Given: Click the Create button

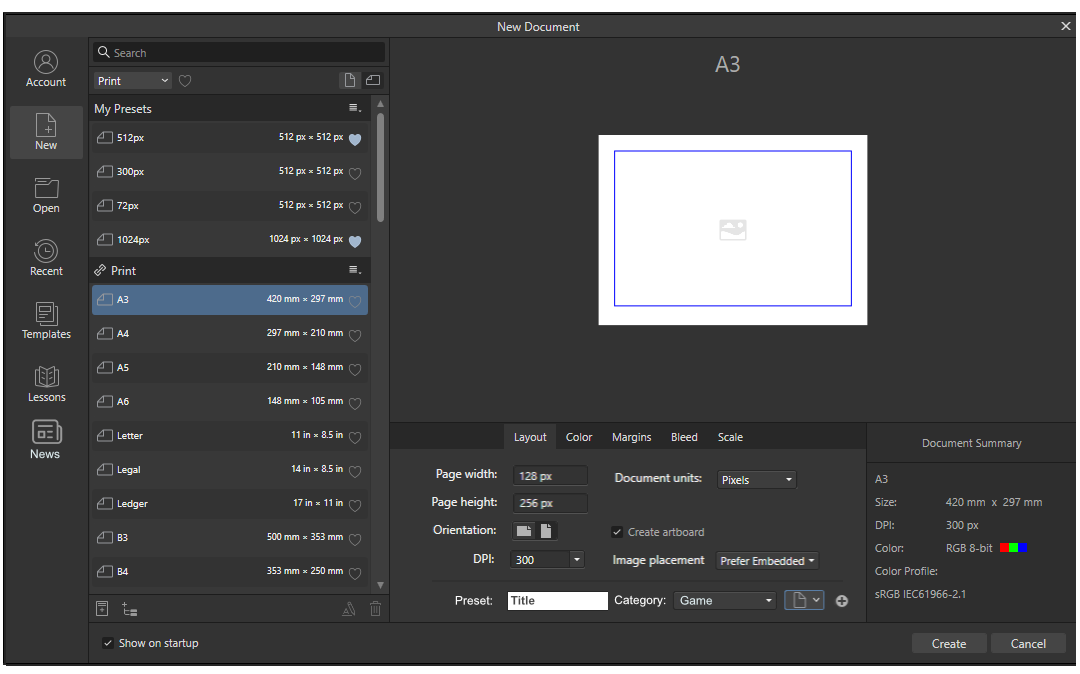Looking at the screenshot, I should (x=948, y=644).
